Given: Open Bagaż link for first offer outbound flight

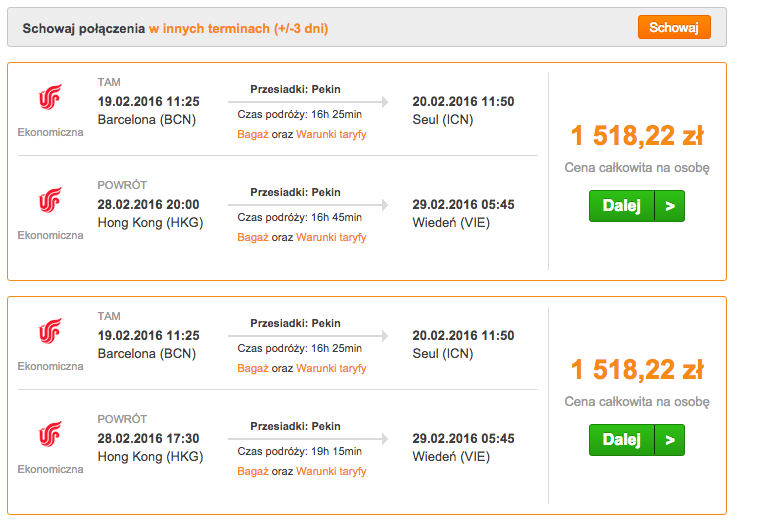Looking at the screenshot, I should pos(253,134).
